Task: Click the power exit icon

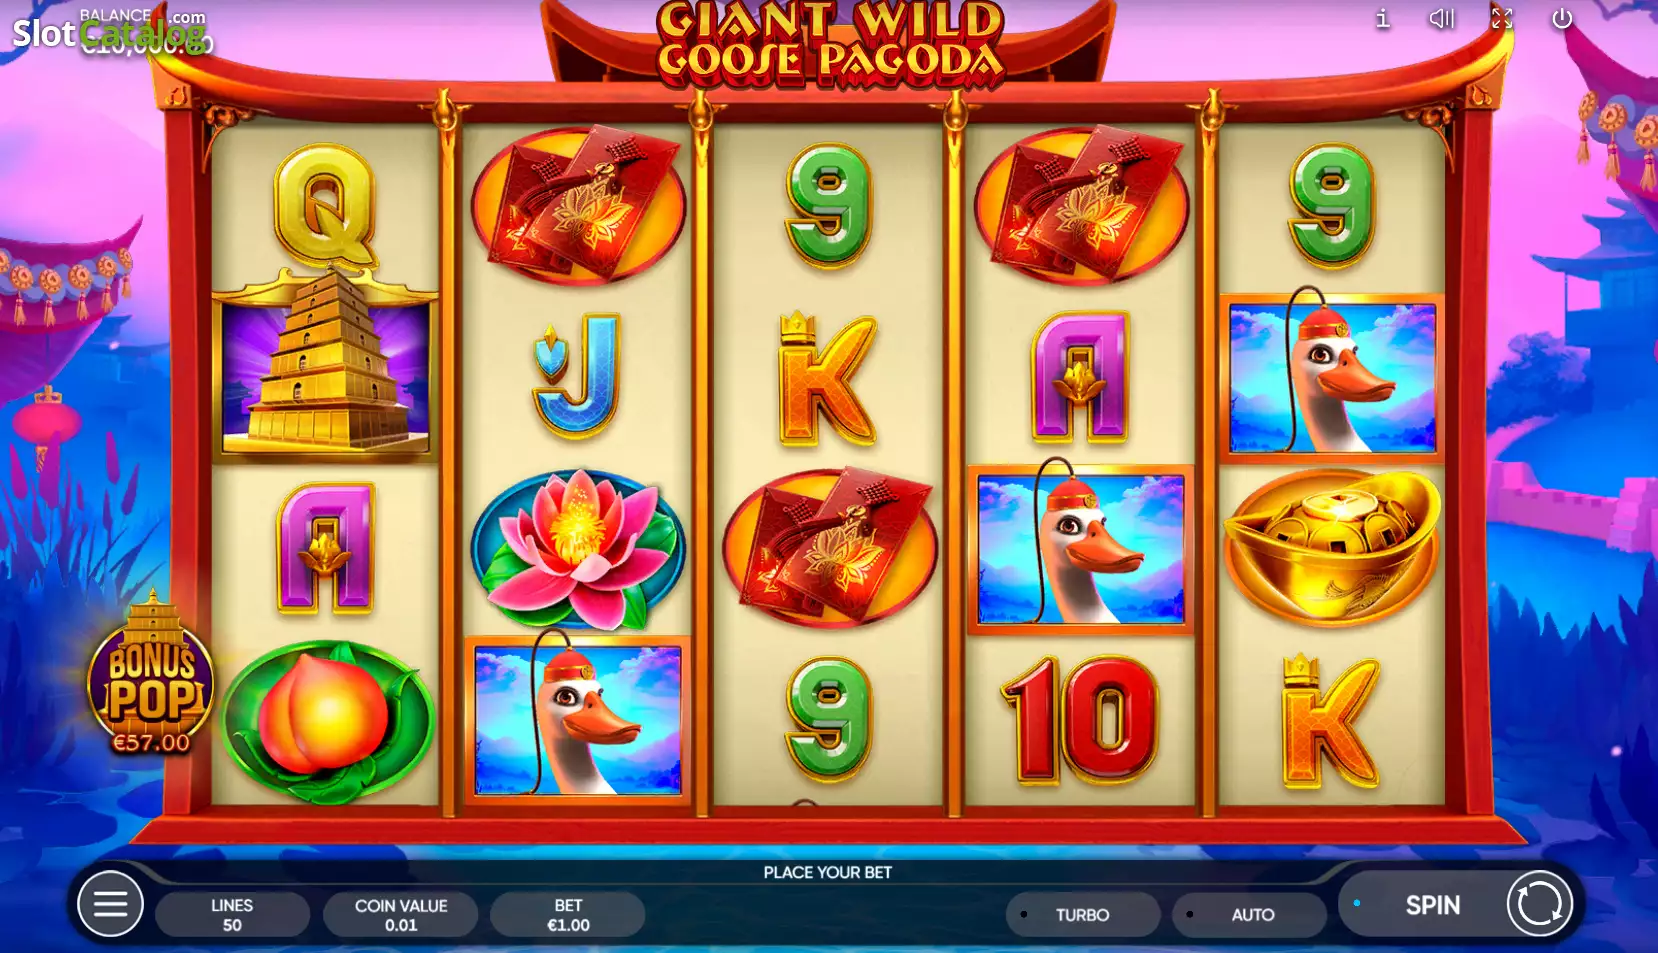Action: [1562, 18]
